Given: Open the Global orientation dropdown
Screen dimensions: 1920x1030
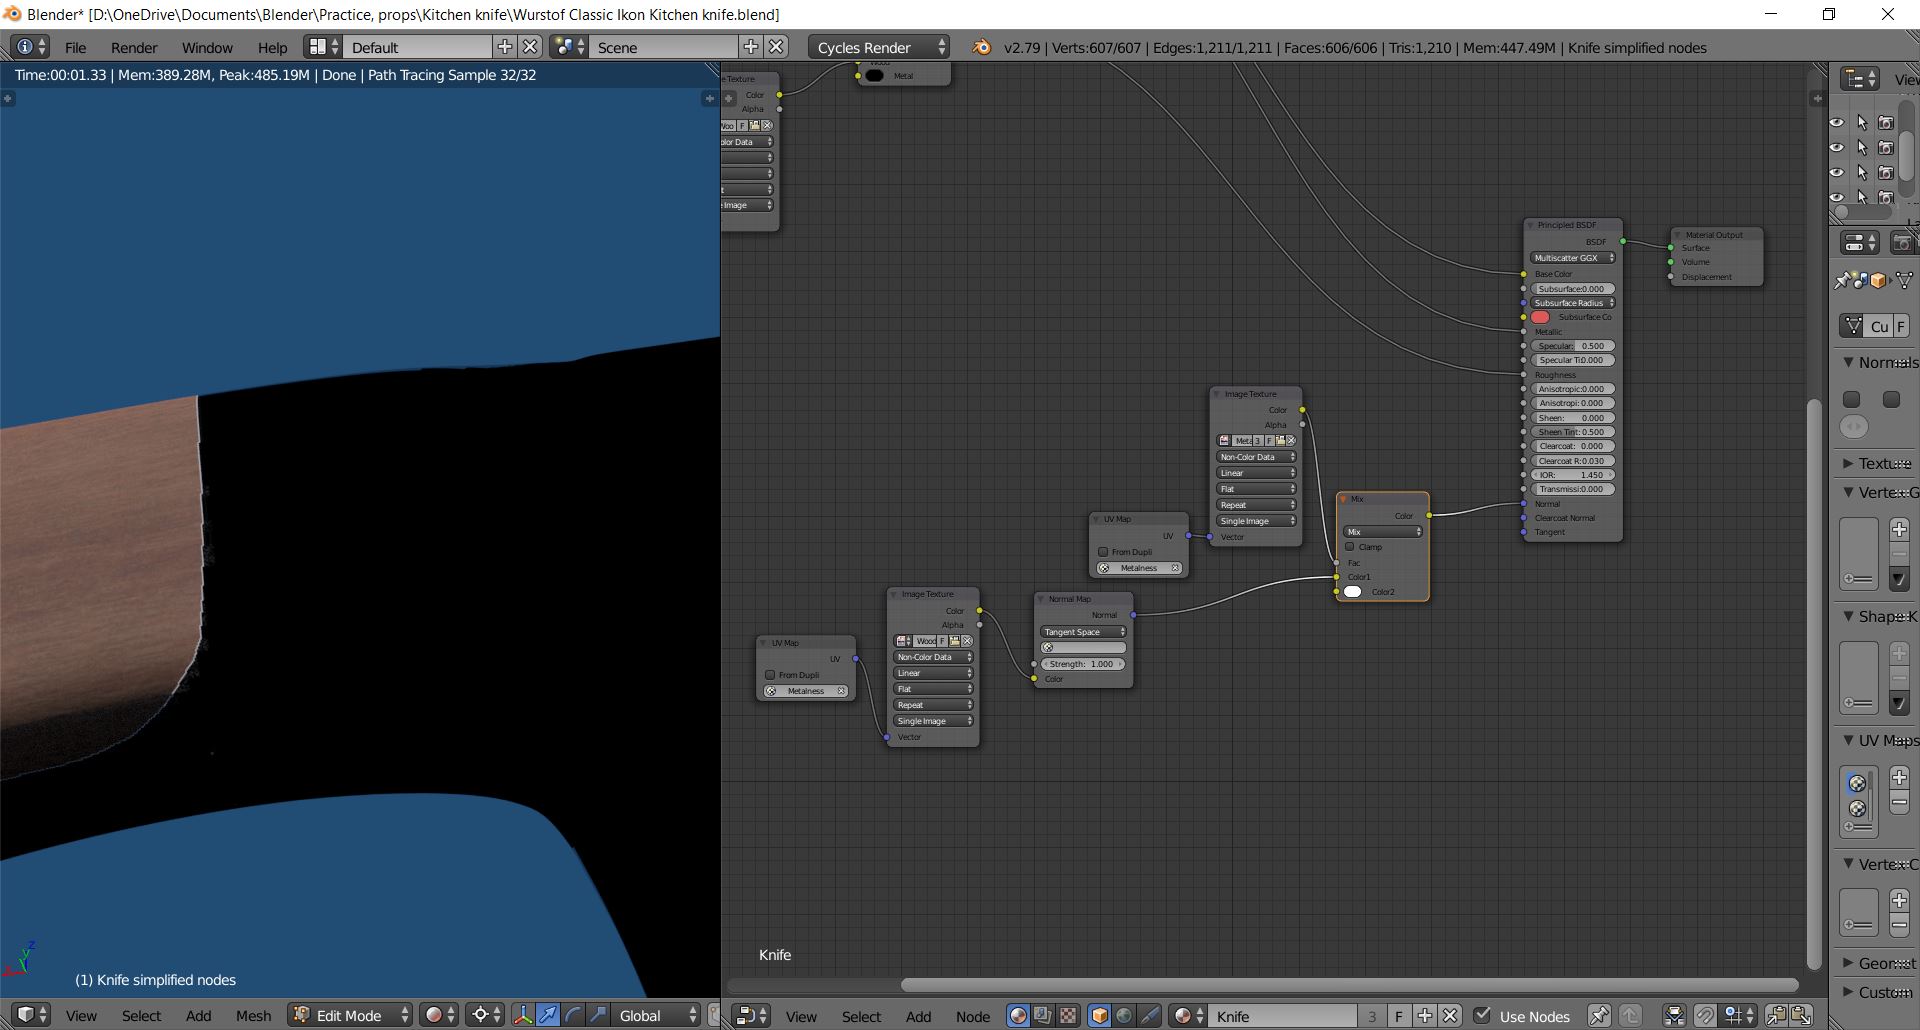Looking at the screenshot, I should point(655,1015).
